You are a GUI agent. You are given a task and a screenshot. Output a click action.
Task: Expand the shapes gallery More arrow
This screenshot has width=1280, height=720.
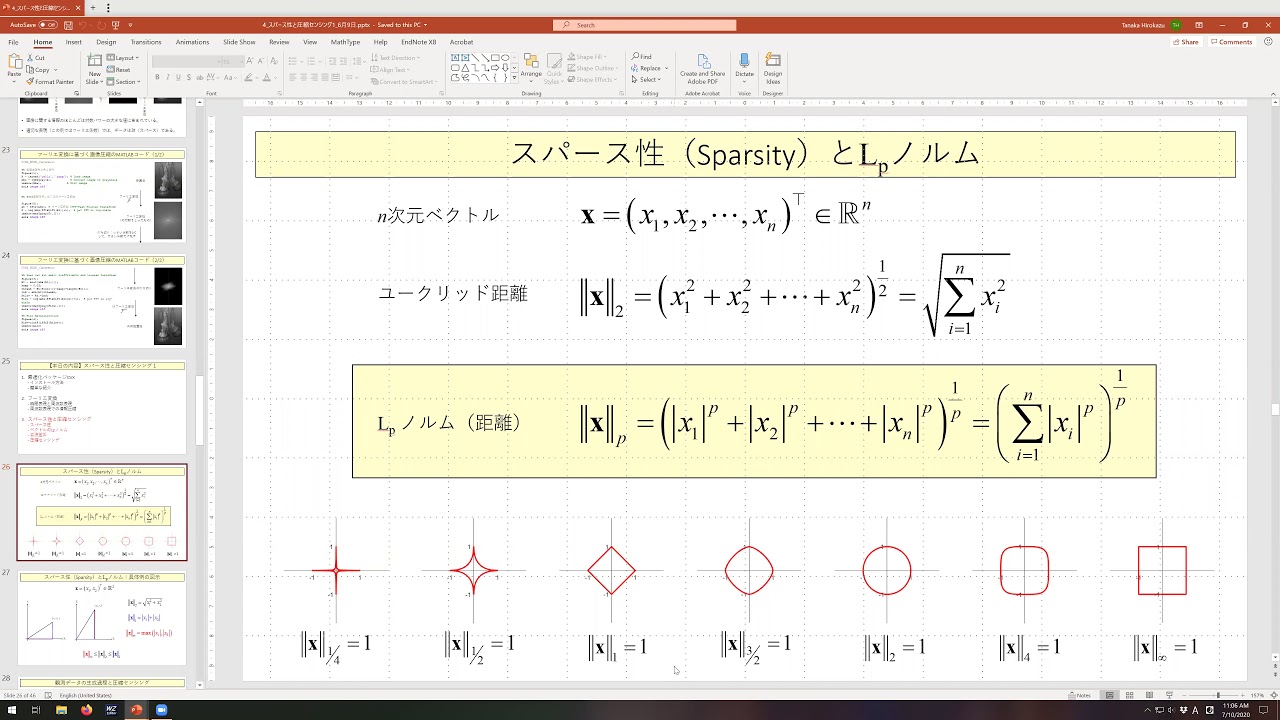[515, 77]
